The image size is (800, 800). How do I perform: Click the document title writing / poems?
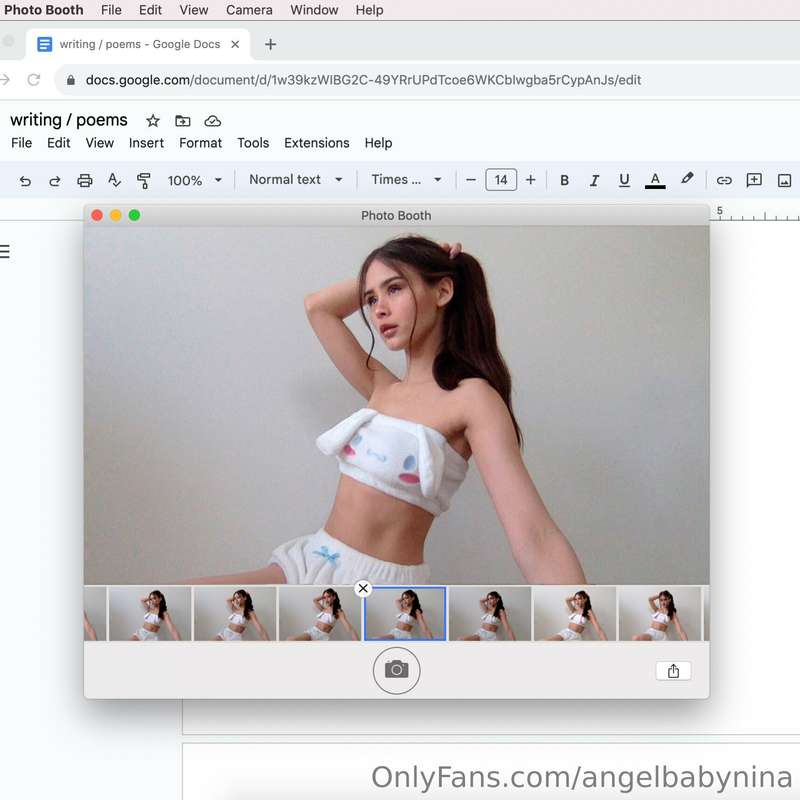tap(69, 120)
